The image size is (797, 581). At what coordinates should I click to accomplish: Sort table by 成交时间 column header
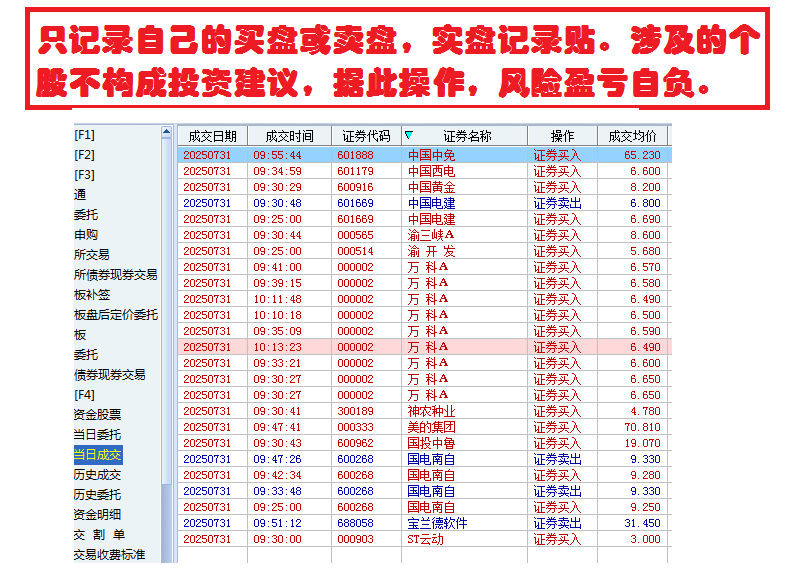[289, 136]
